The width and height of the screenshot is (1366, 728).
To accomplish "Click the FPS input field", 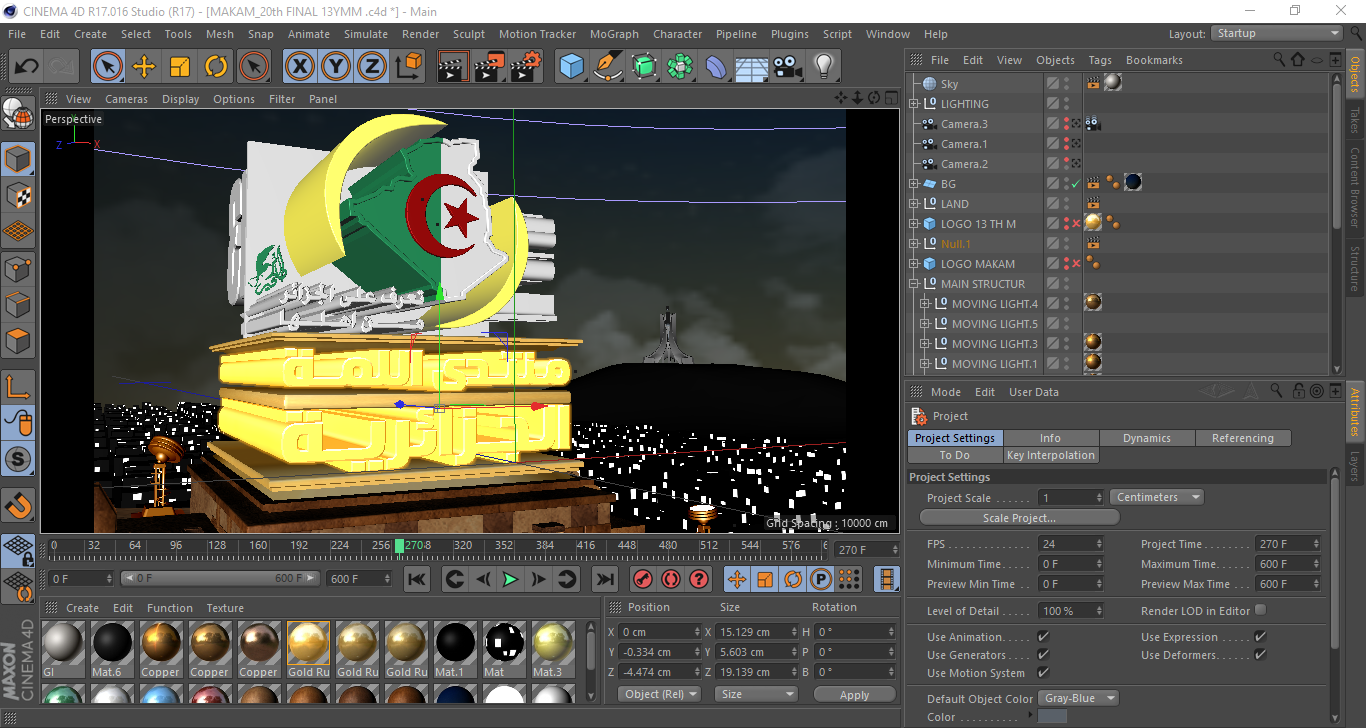I will pyautogui.click(x=1071, y=544).
